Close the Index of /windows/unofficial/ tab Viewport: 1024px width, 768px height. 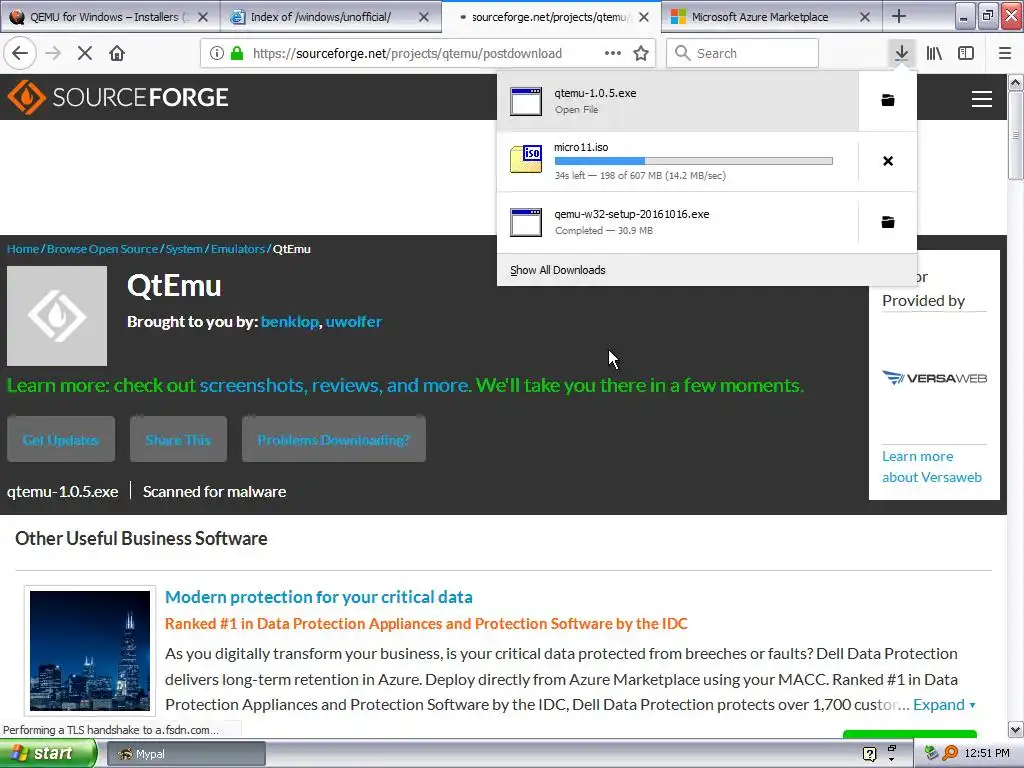coord(424,17)
